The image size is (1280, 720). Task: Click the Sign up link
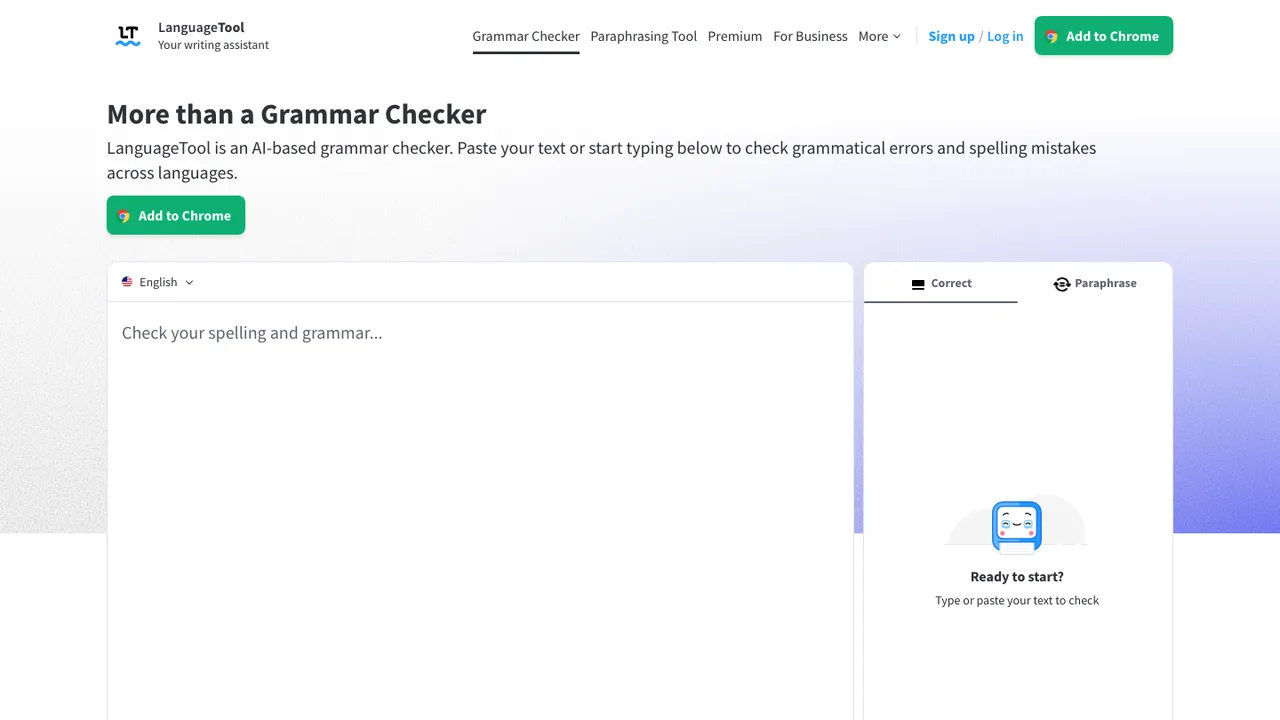(x=951, y=36)
